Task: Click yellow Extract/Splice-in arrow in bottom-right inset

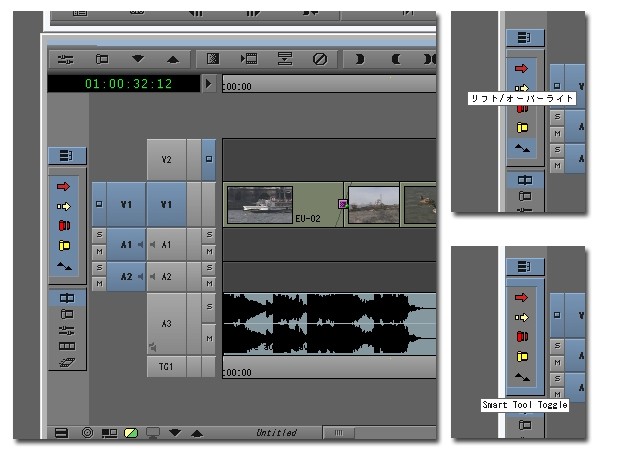Action: (x=522, y=318)
